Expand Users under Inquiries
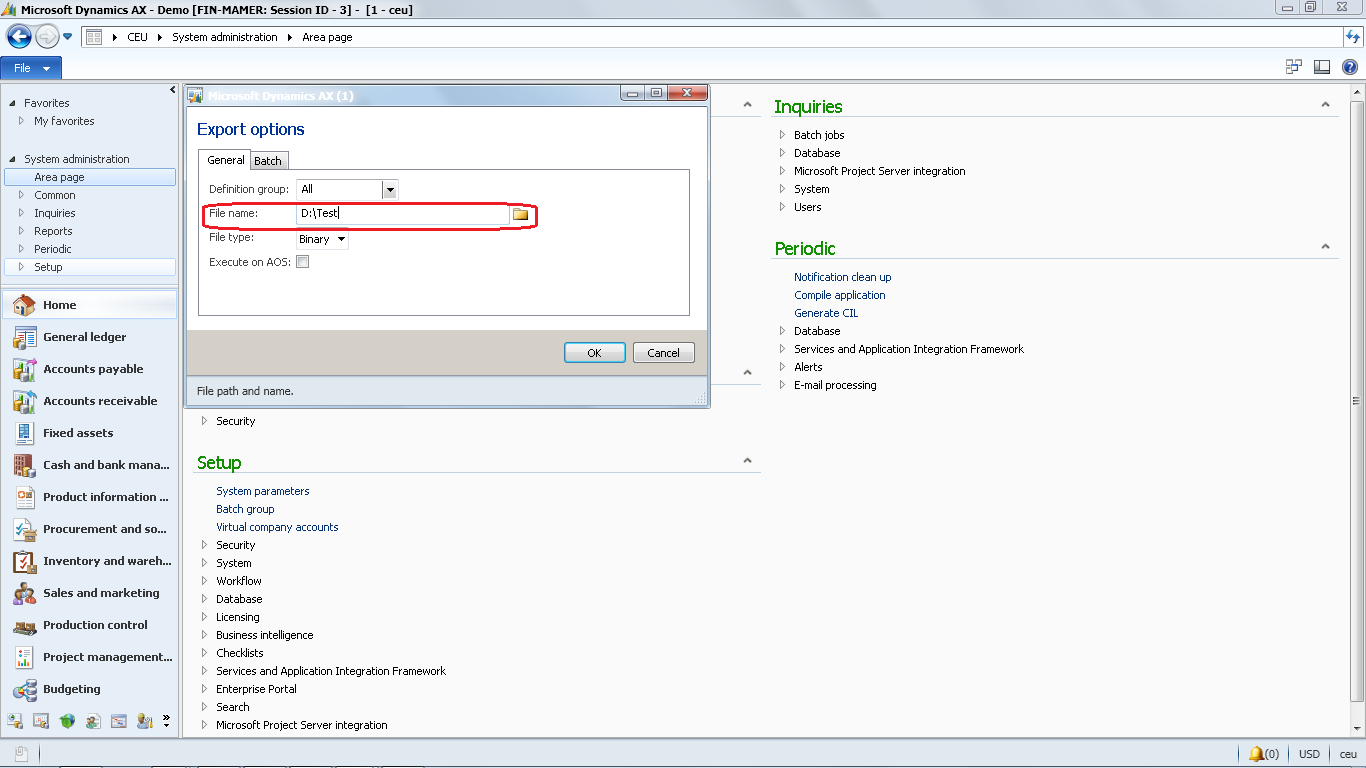The height and width of the screenshot is (768, 1366). 783,207
